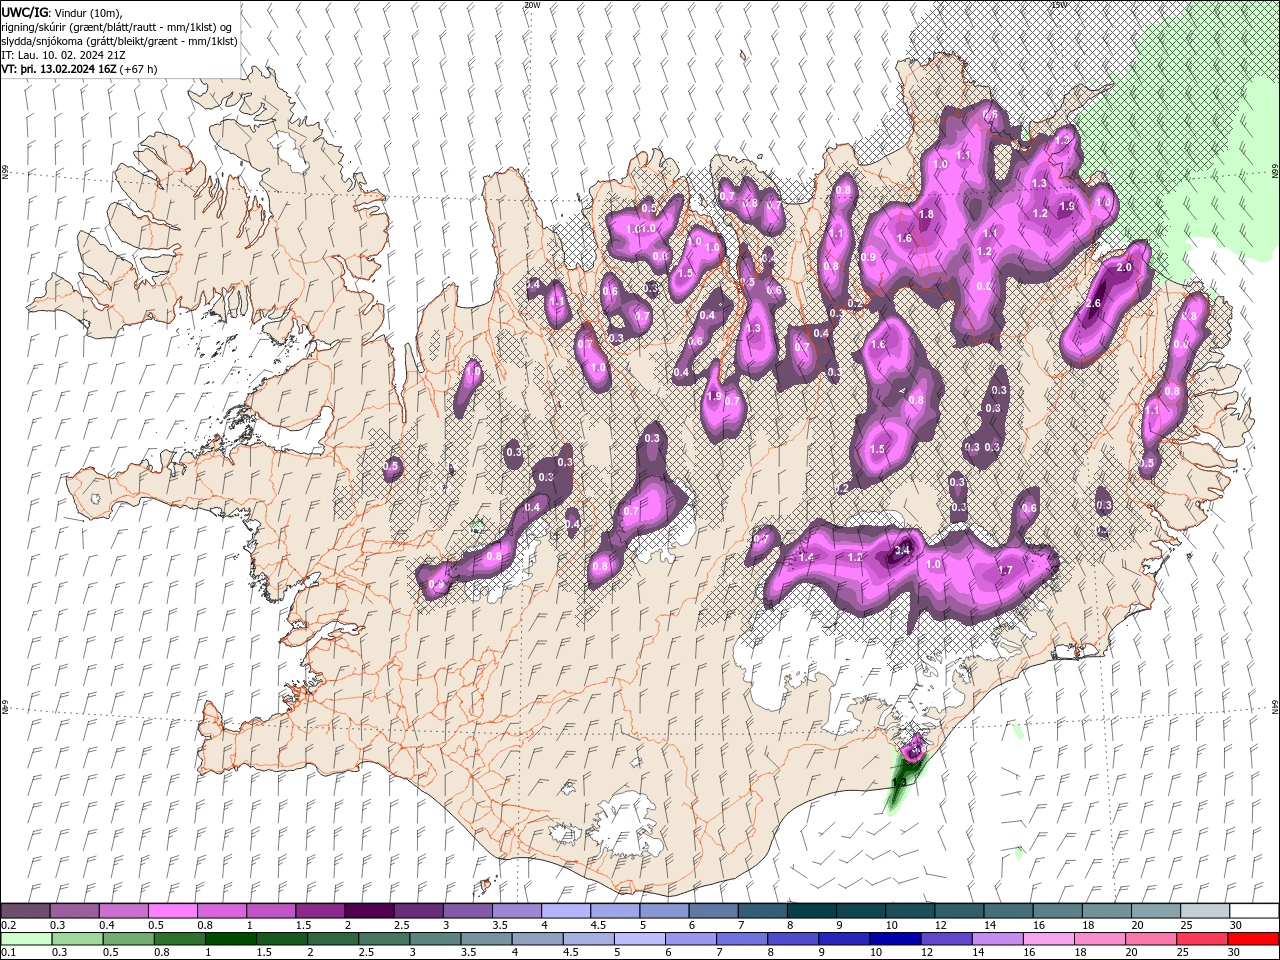Pick the very dark purple 2–2.5 snow scale swatch

coord(369,911)
